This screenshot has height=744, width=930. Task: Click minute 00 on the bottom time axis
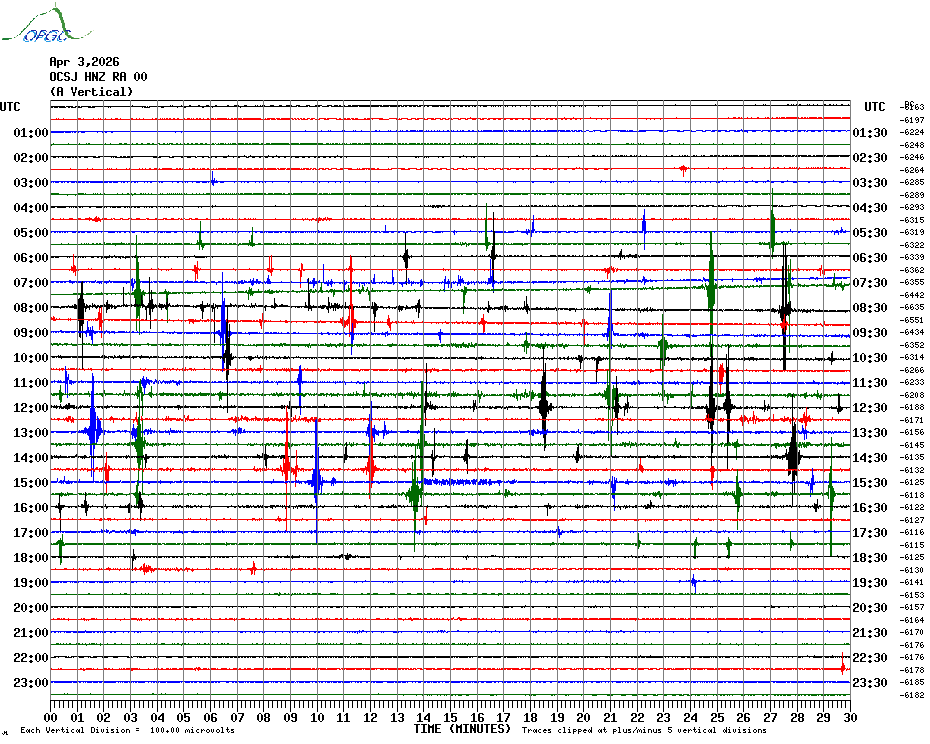pyautogui.click(x=51, y=717)
